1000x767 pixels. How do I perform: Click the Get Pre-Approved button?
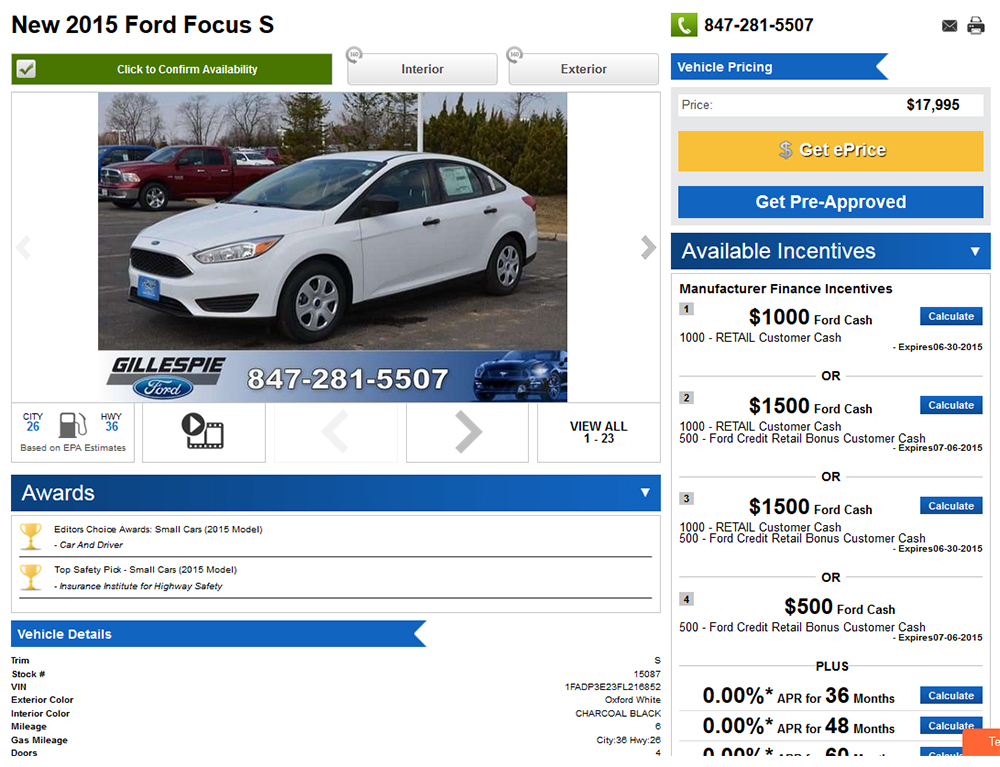[x=830, y=202]
